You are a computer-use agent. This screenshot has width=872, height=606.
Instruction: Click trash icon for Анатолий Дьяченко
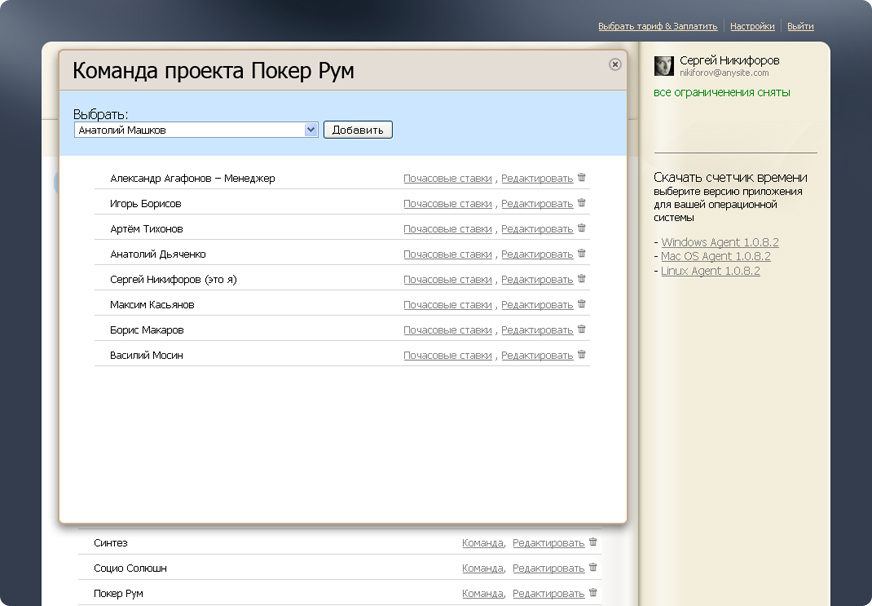[582, 254]
